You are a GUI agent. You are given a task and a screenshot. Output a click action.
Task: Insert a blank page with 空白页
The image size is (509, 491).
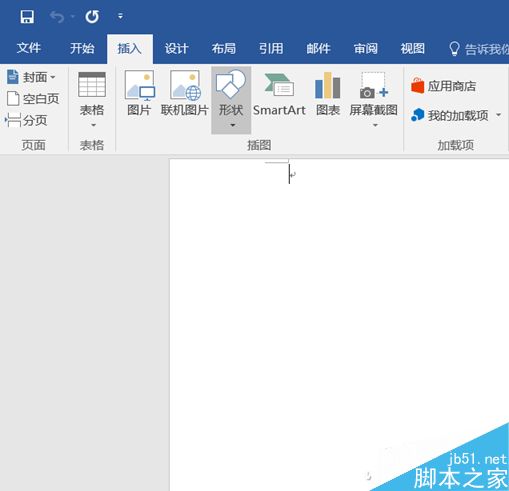[33, 99]
